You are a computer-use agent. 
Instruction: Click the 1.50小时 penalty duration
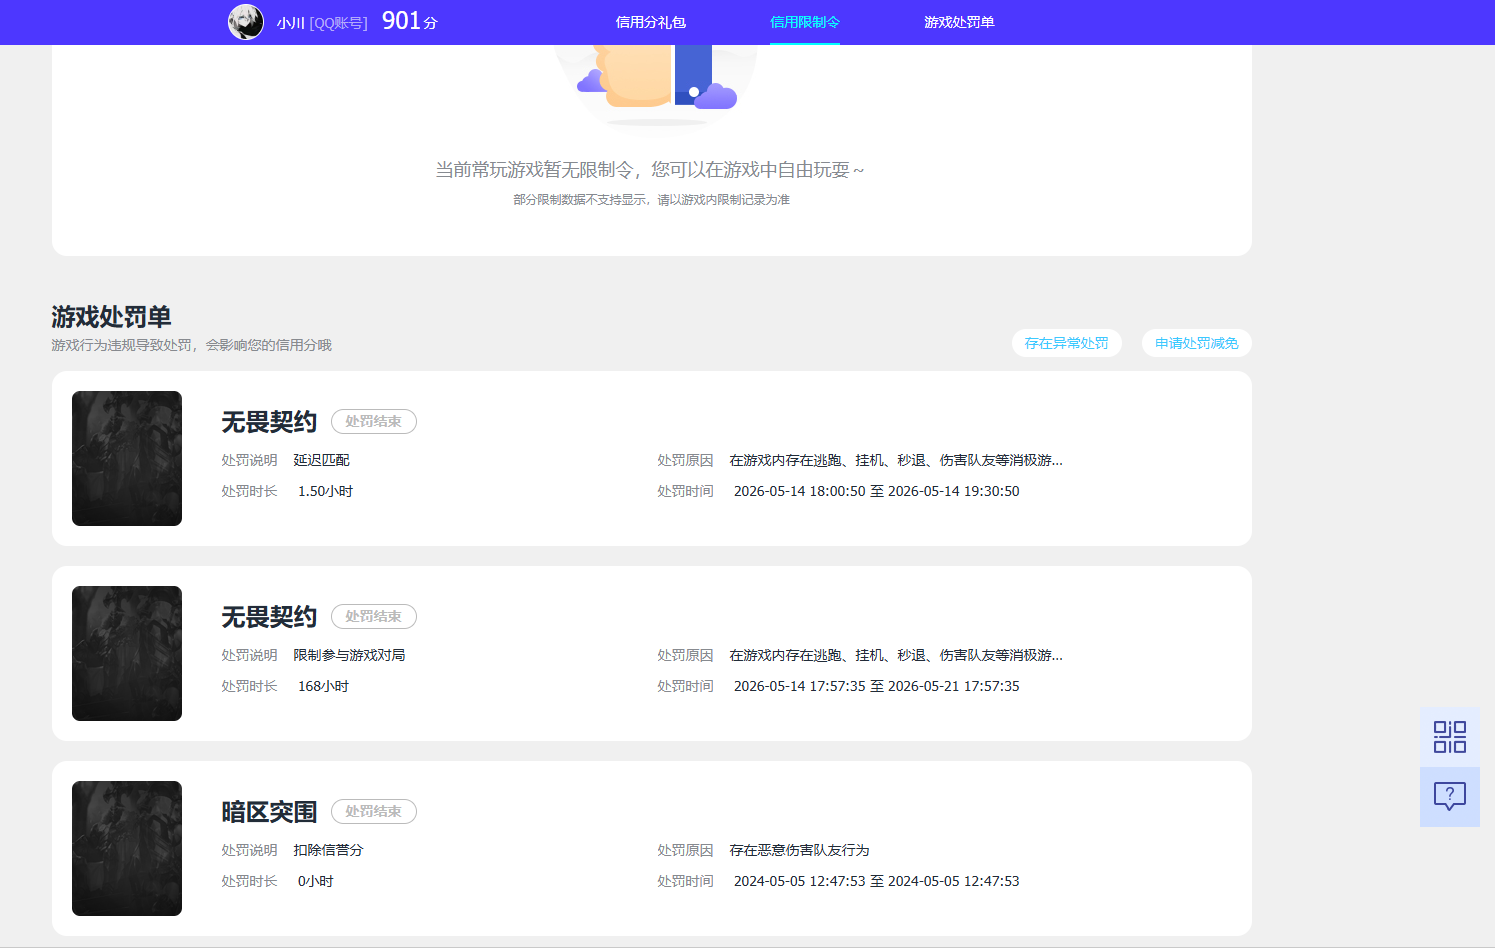coord(325,491)
